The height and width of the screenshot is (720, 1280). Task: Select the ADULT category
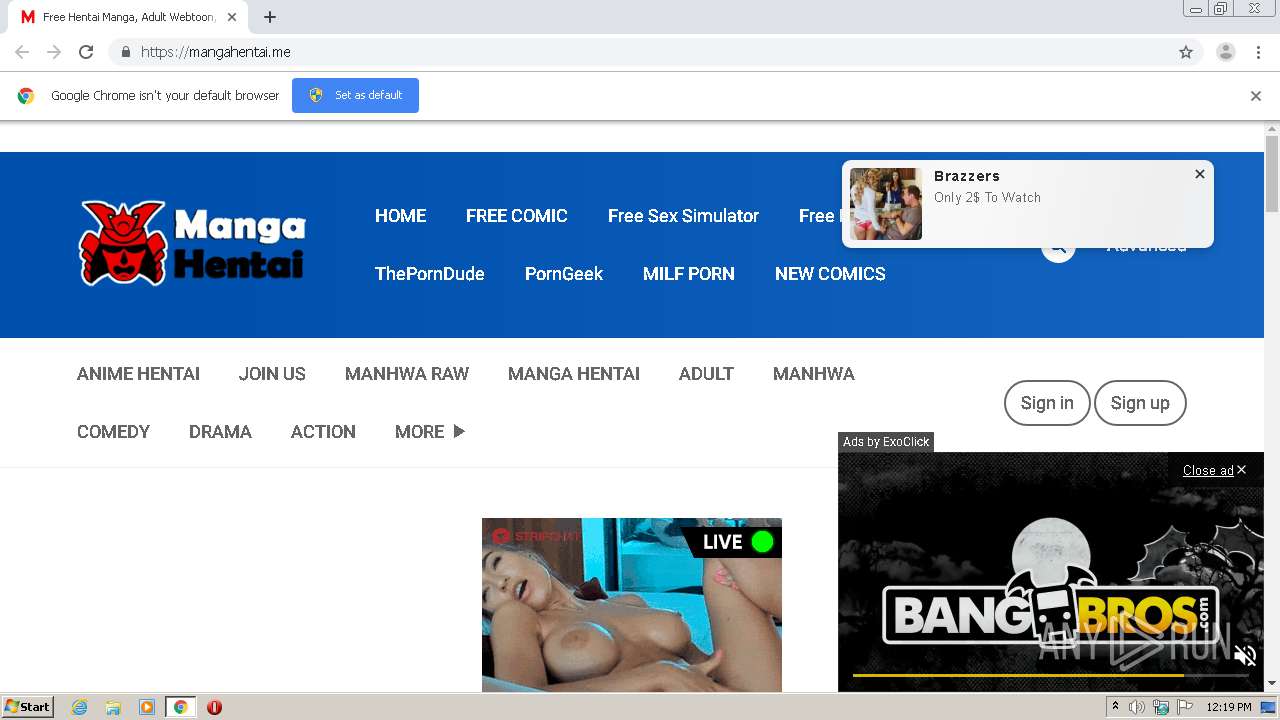(x=706, y=374)
